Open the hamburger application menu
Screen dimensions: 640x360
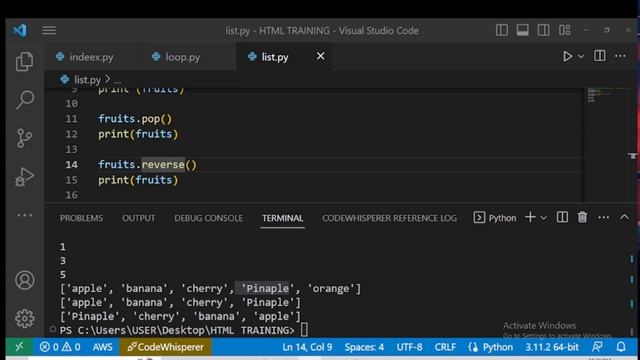pyautogui.click(x=49, y=30)
